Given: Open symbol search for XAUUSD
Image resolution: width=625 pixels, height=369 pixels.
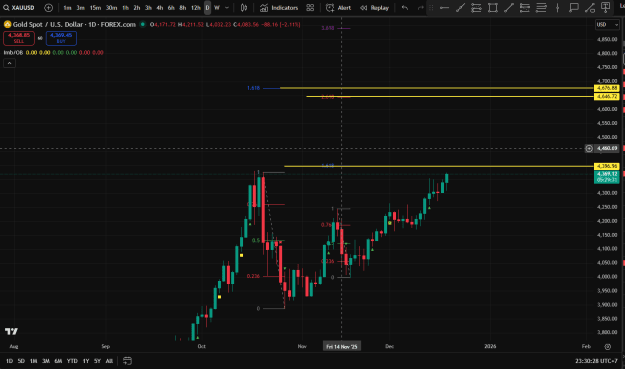Looking at the screenshot, I should tap(19, 8).
